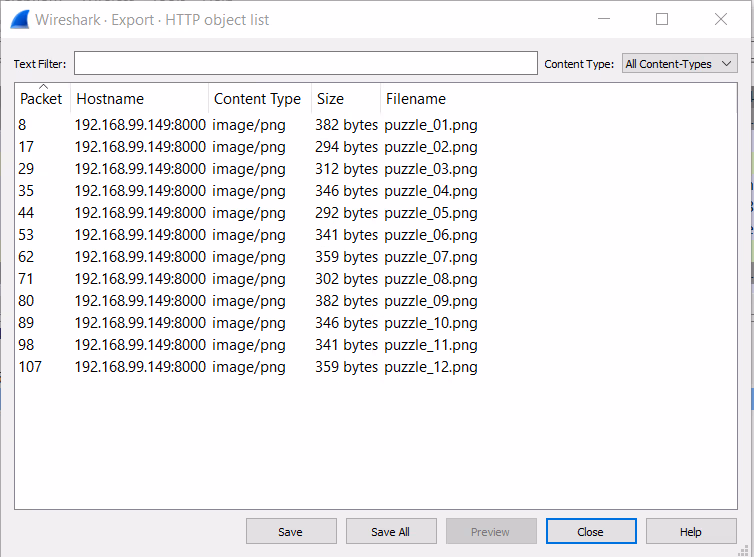The image size is (754, 557).
Task: Click hostname cell in puzzle_12.png row
Action: pyautogui.click(x=140, y=367)
